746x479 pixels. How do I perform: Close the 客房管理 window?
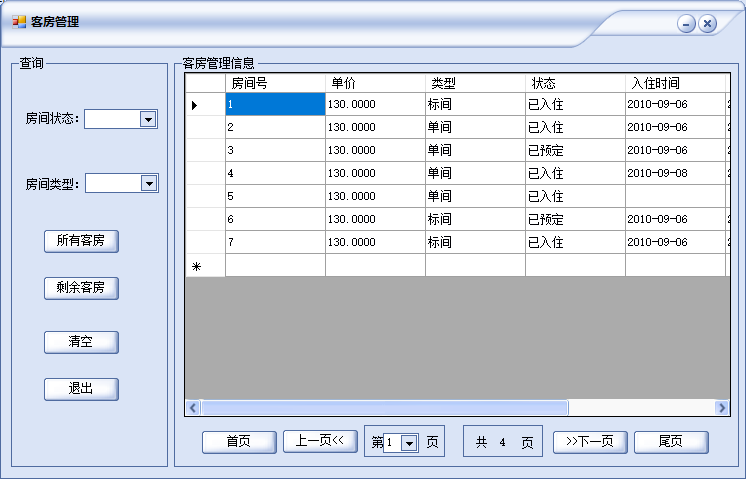[x=707, y=23]
